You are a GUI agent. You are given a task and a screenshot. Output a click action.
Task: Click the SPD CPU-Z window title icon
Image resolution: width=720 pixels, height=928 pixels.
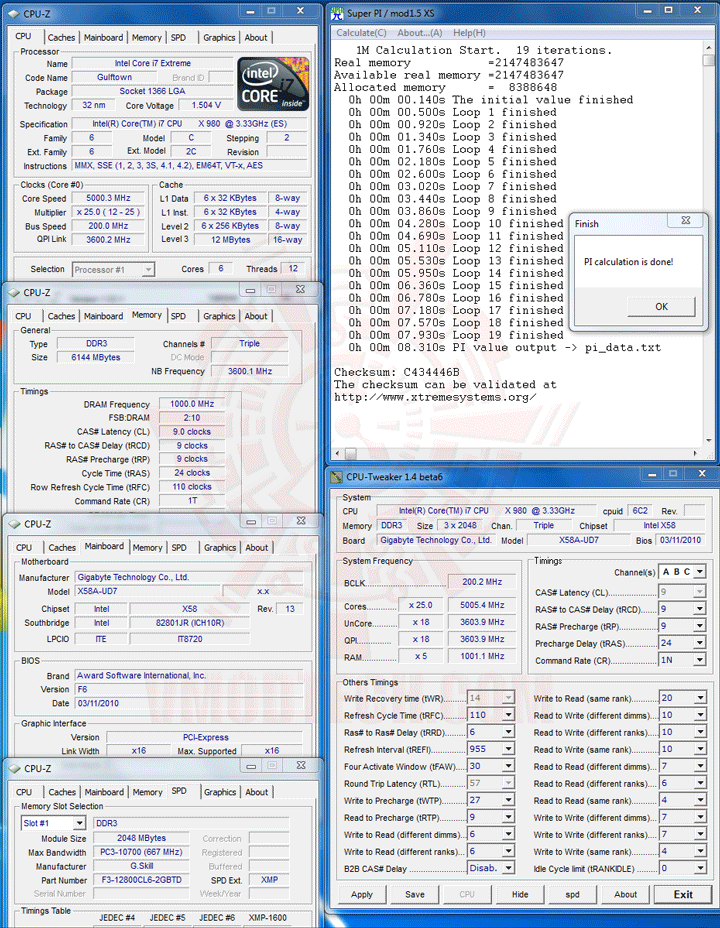[14, 768]
